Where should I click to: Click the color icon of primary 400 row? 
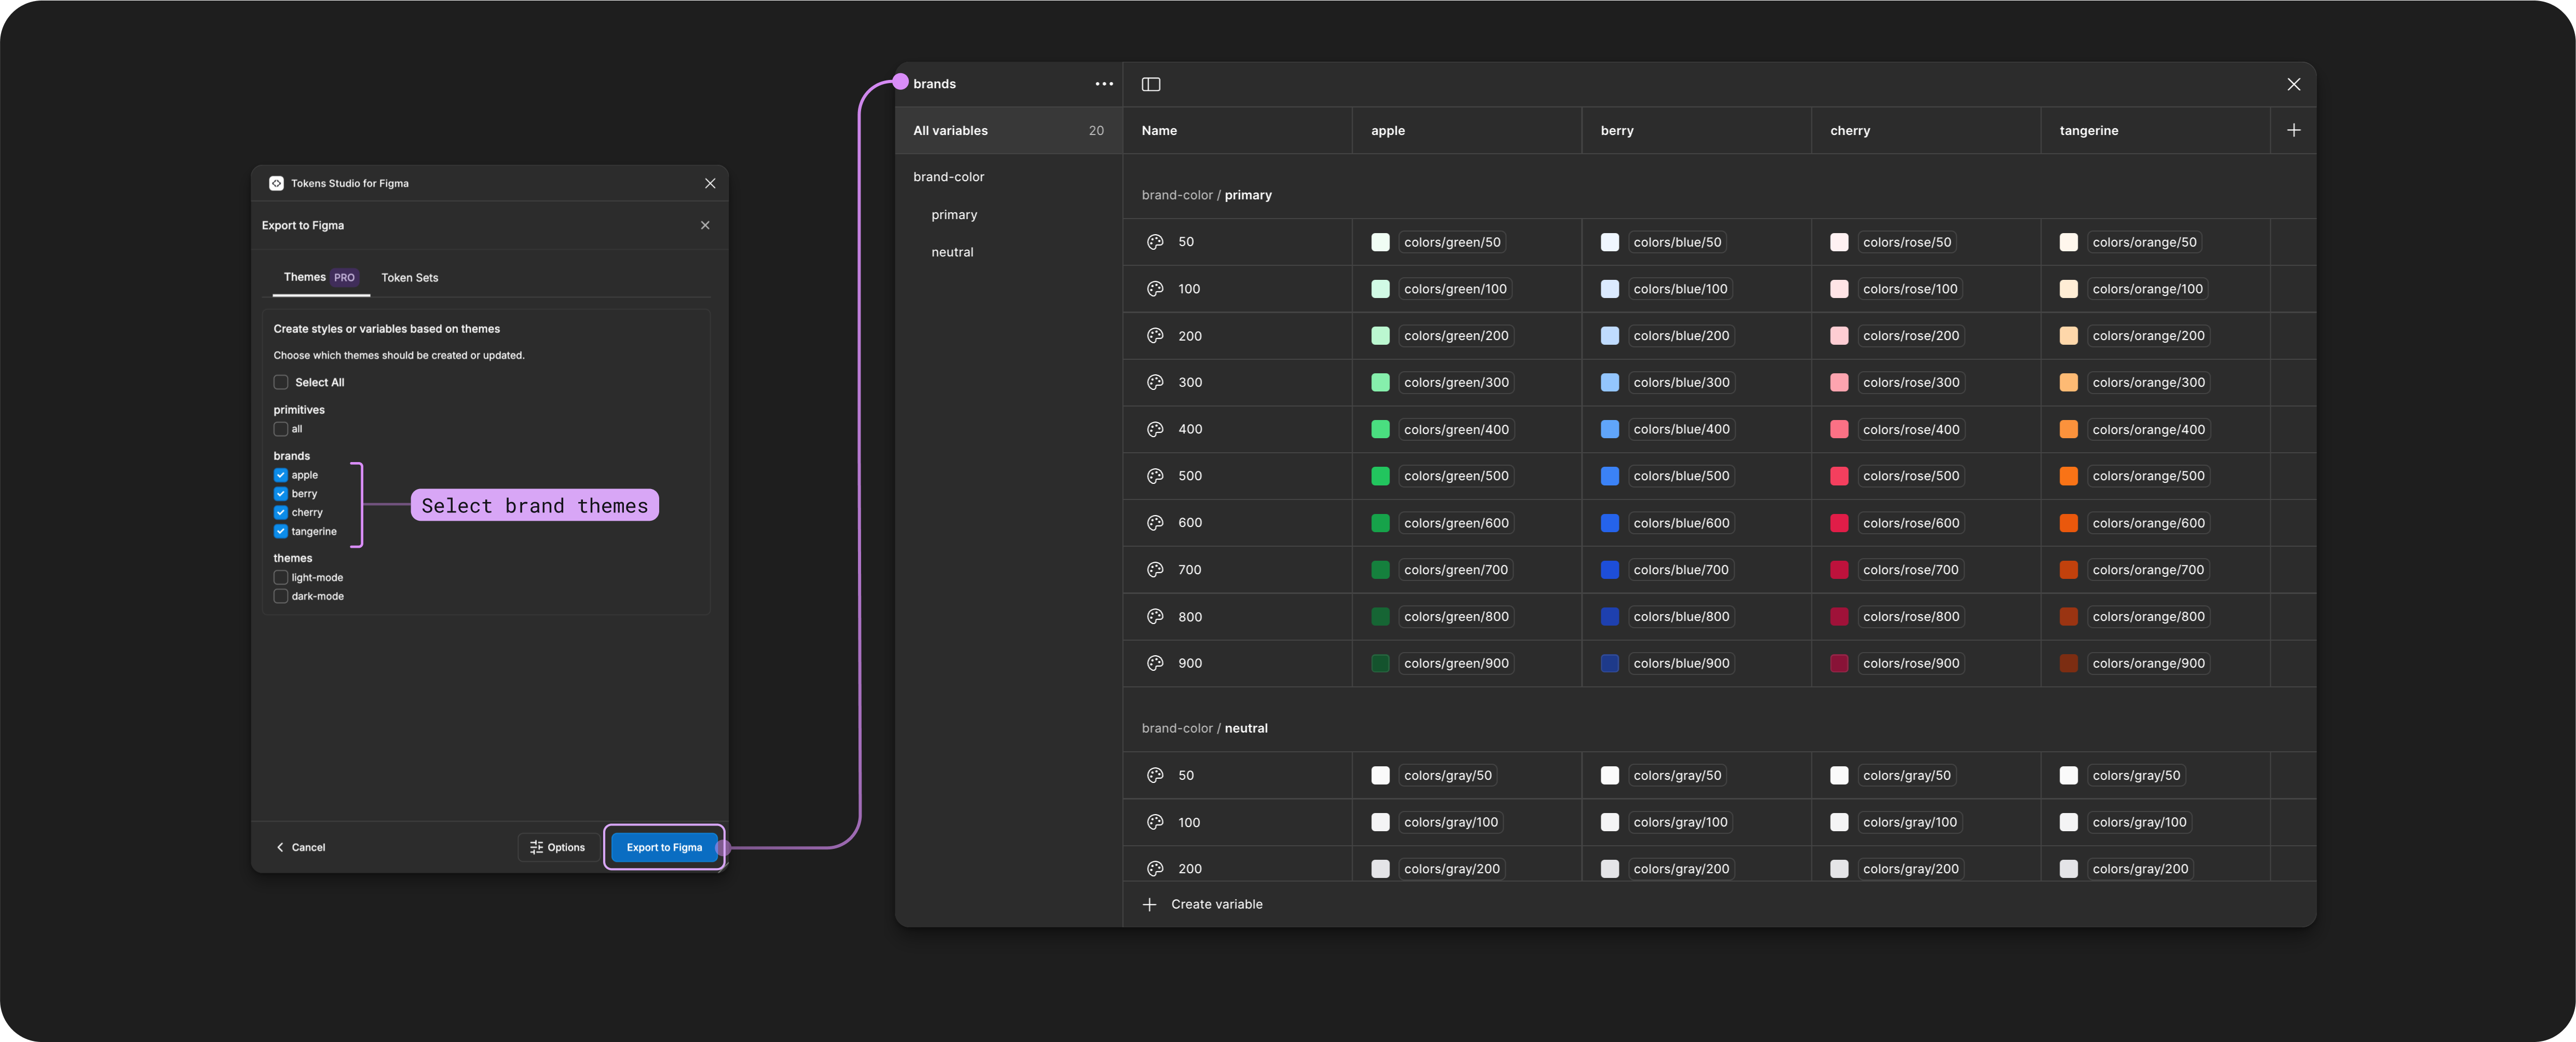(1155, 429)
